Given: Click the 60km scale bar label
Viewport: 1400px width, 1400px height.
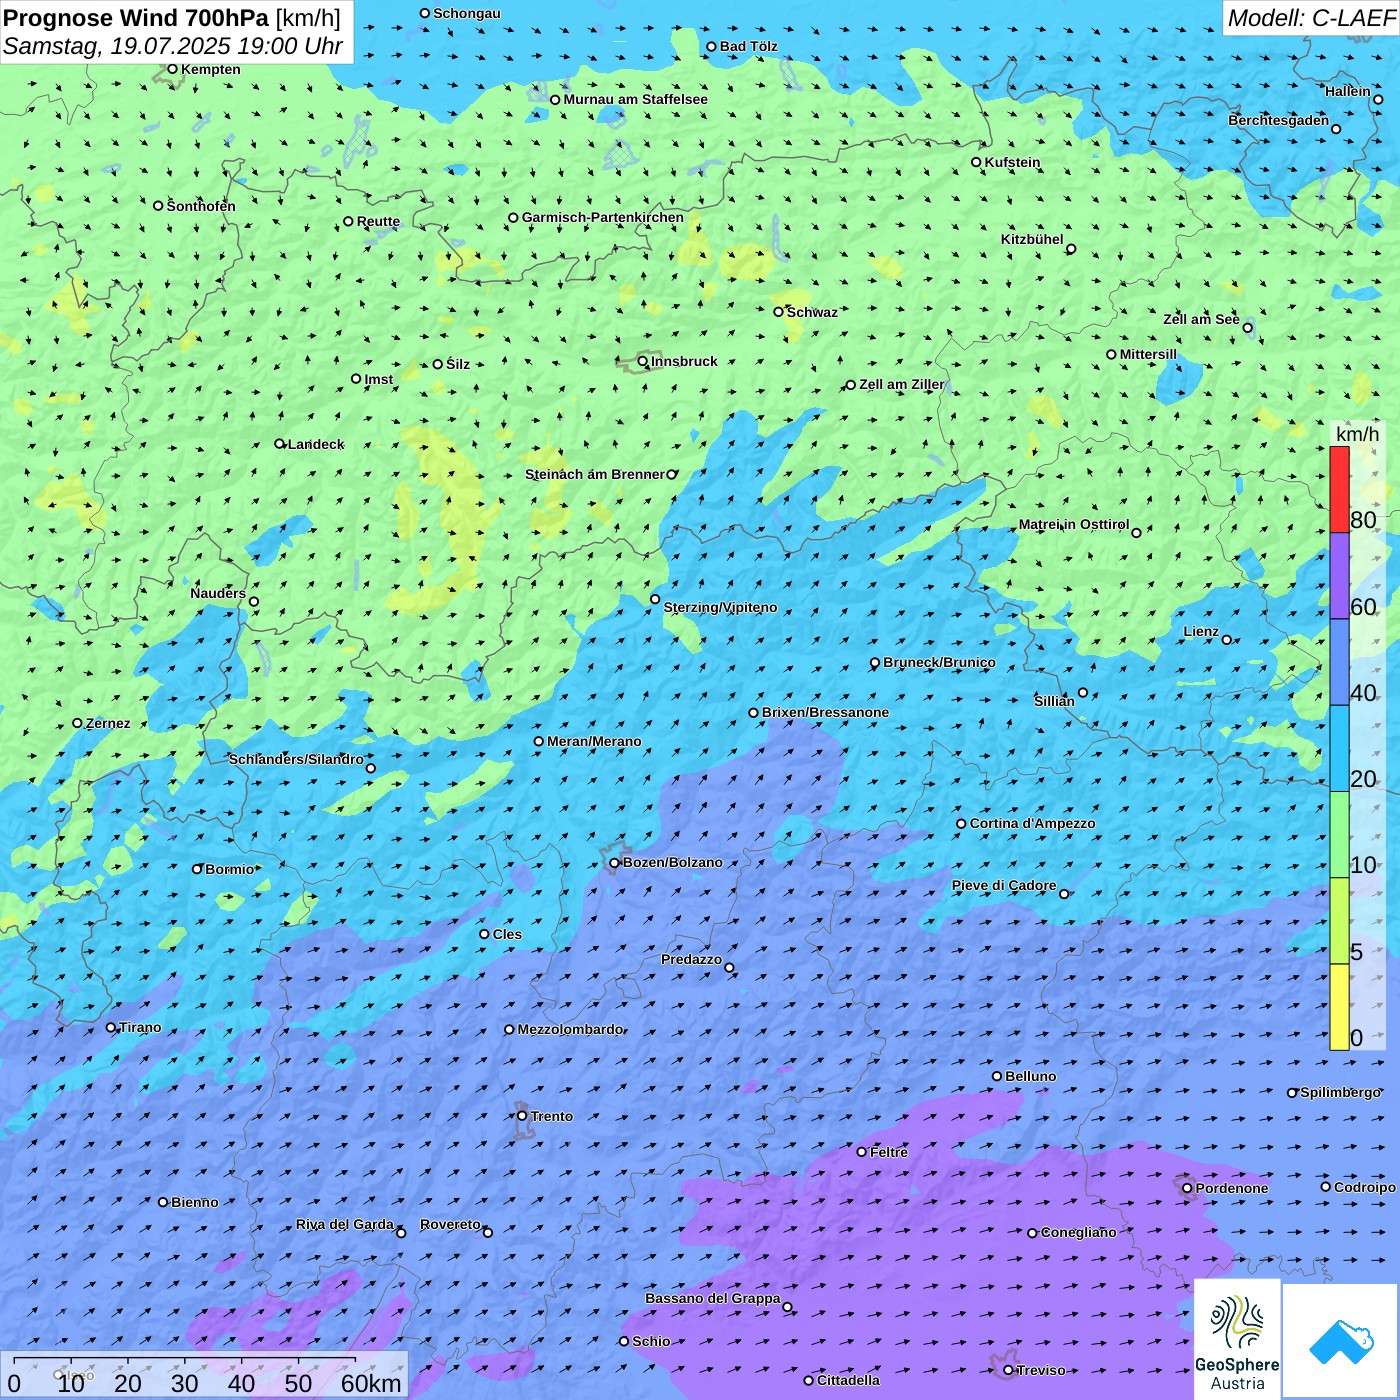Looking at the screenshot, I should coord(371,1383).
